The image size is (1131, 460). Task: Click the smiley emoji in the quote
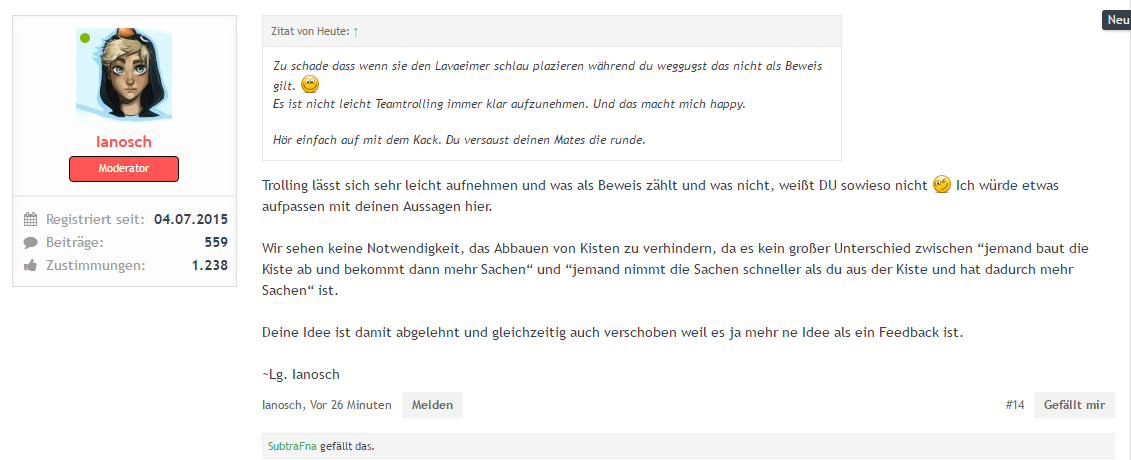tap(310, 84)
